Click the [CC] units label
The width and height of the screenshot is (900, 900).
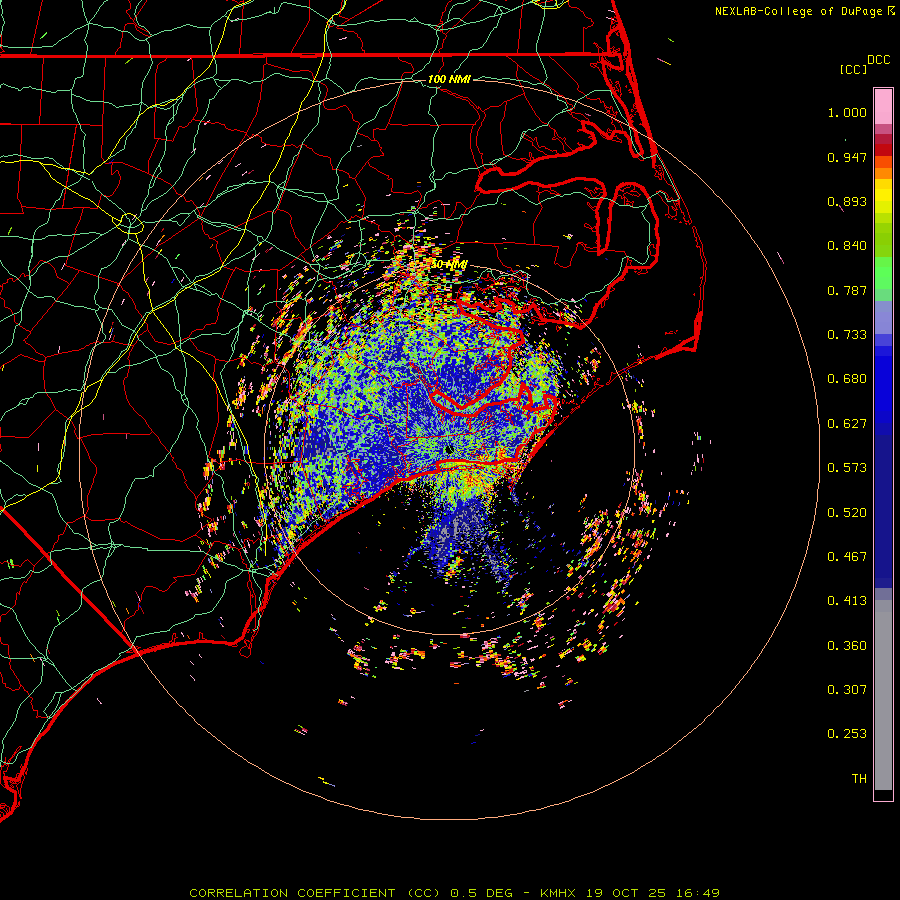(854, 69)
